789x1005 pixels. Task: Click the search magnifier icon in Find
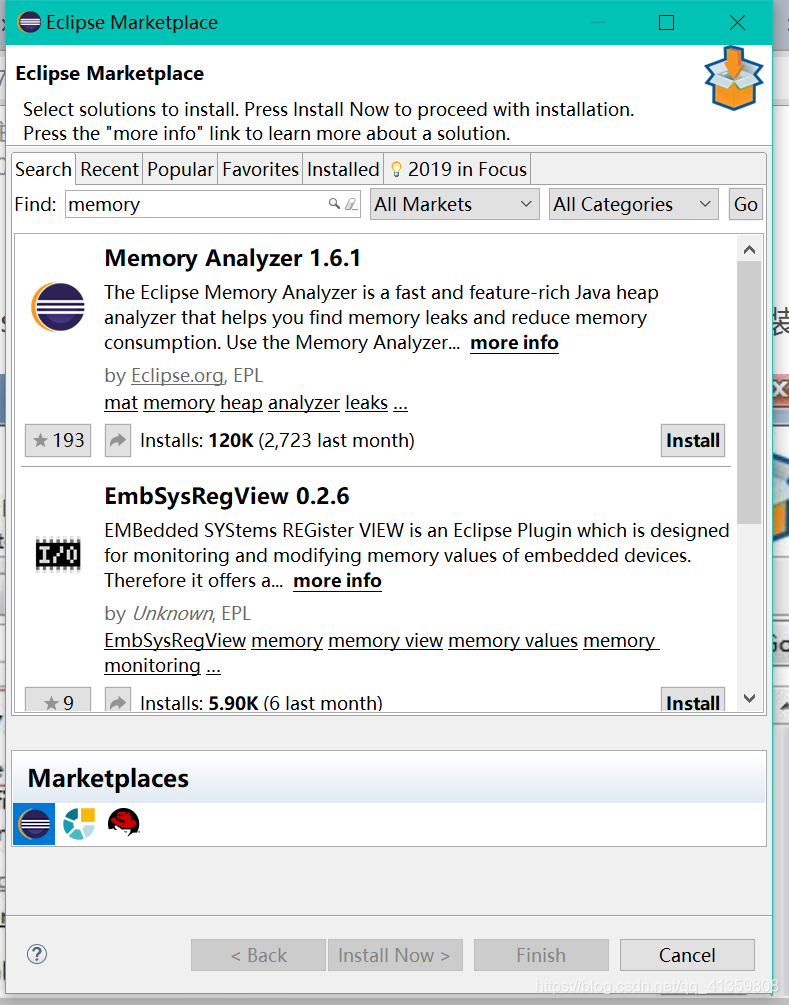coord(334,204)
